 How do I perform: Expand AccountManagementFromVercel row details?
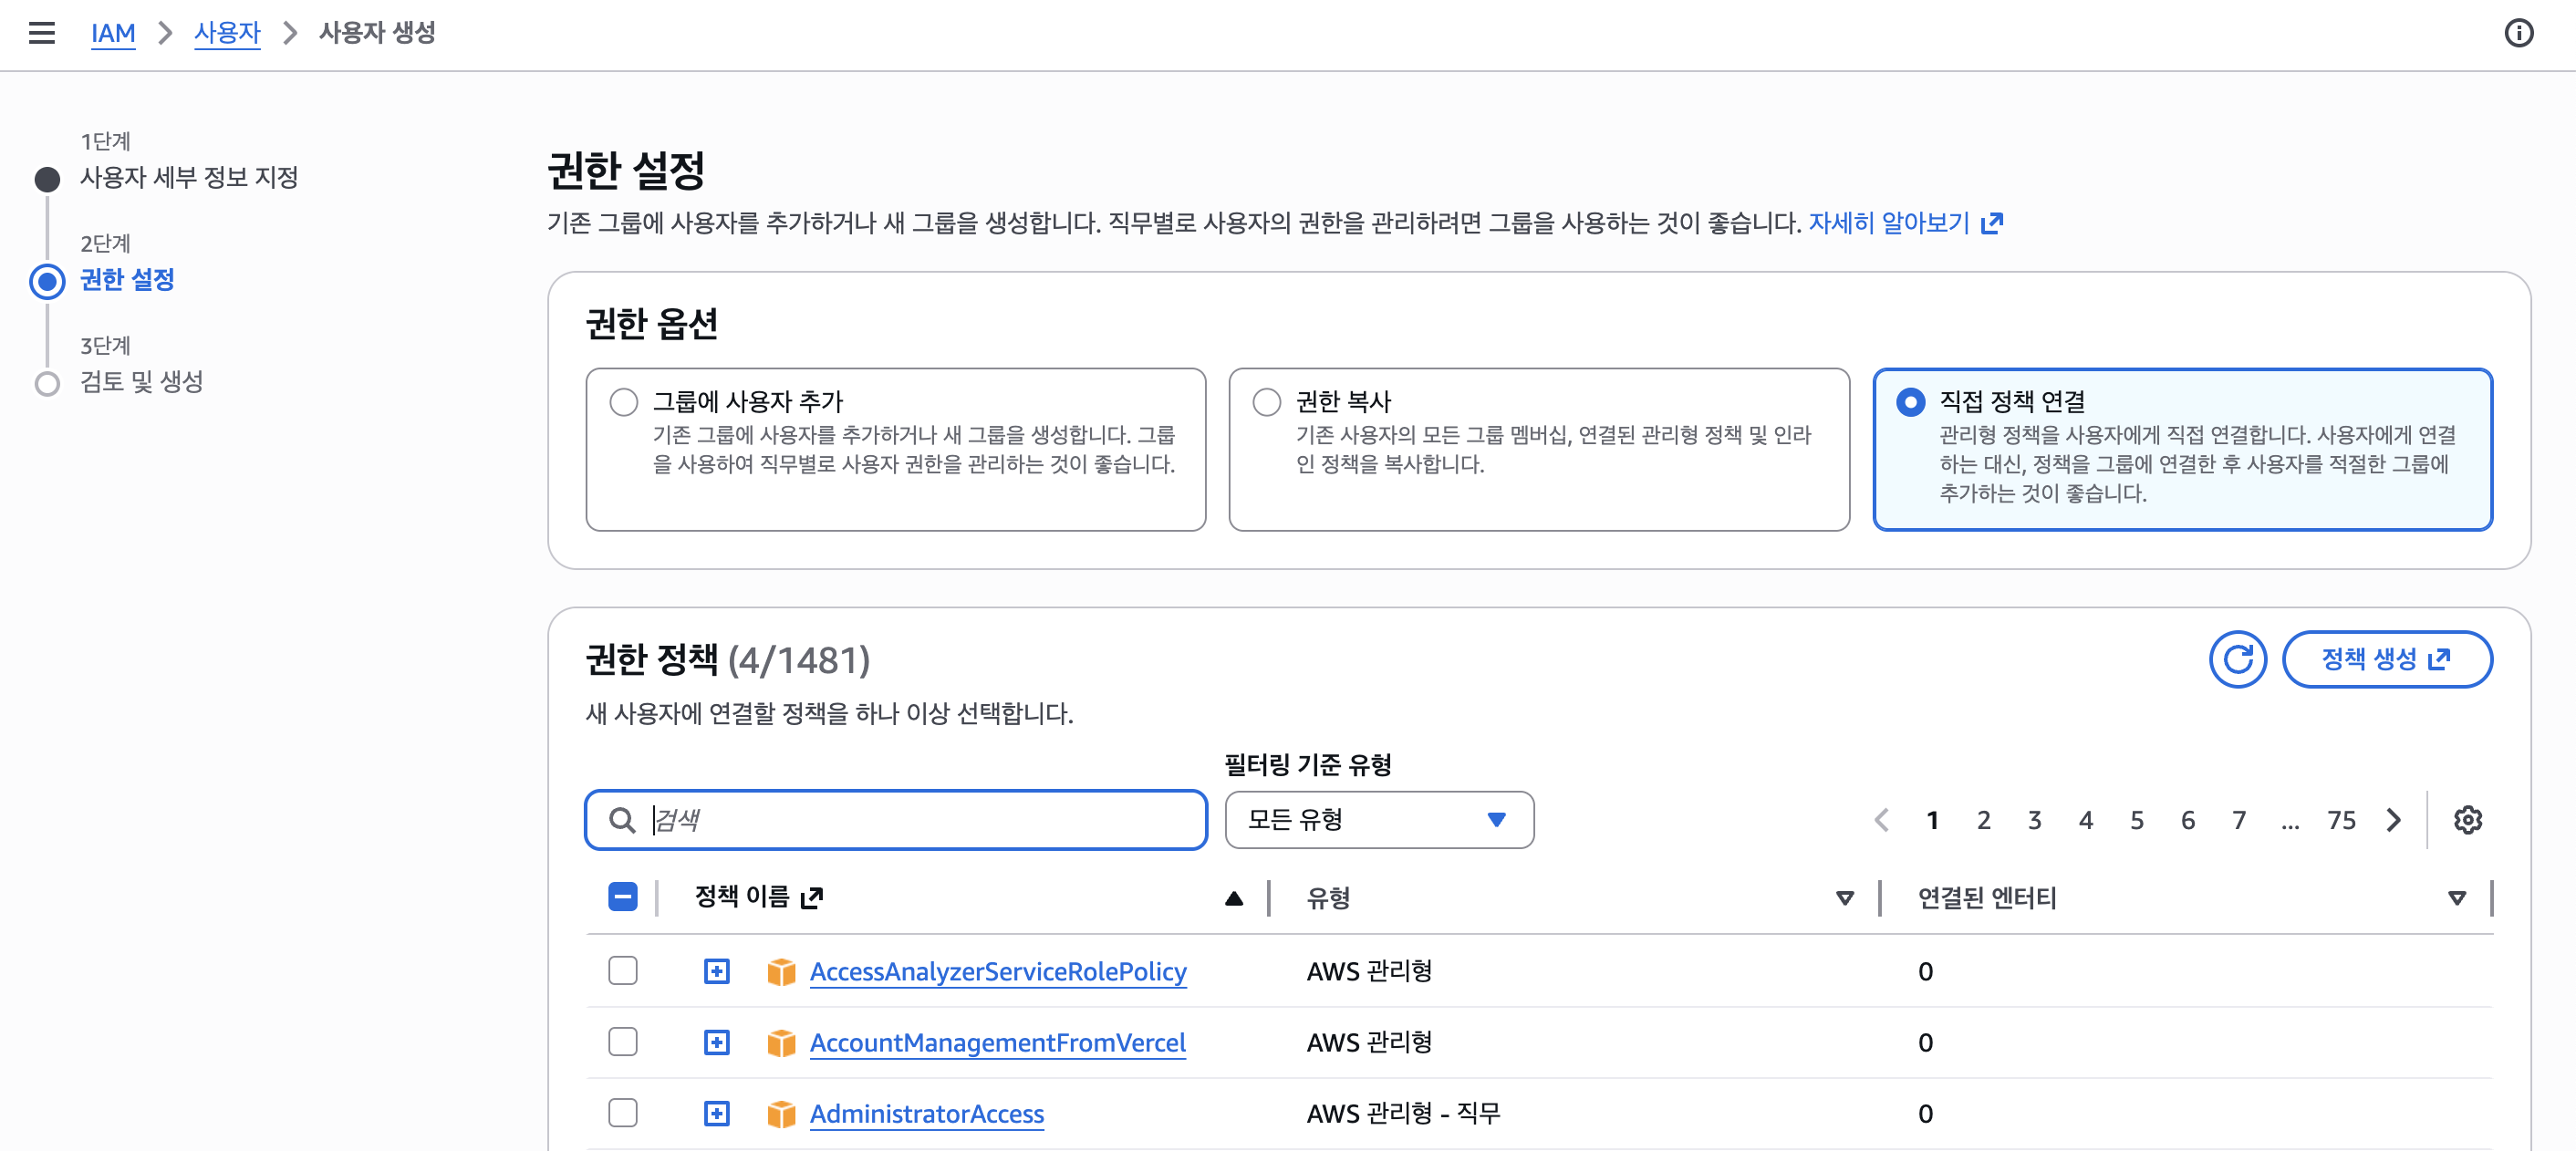pyautogui.click(x=716, y=1042)
